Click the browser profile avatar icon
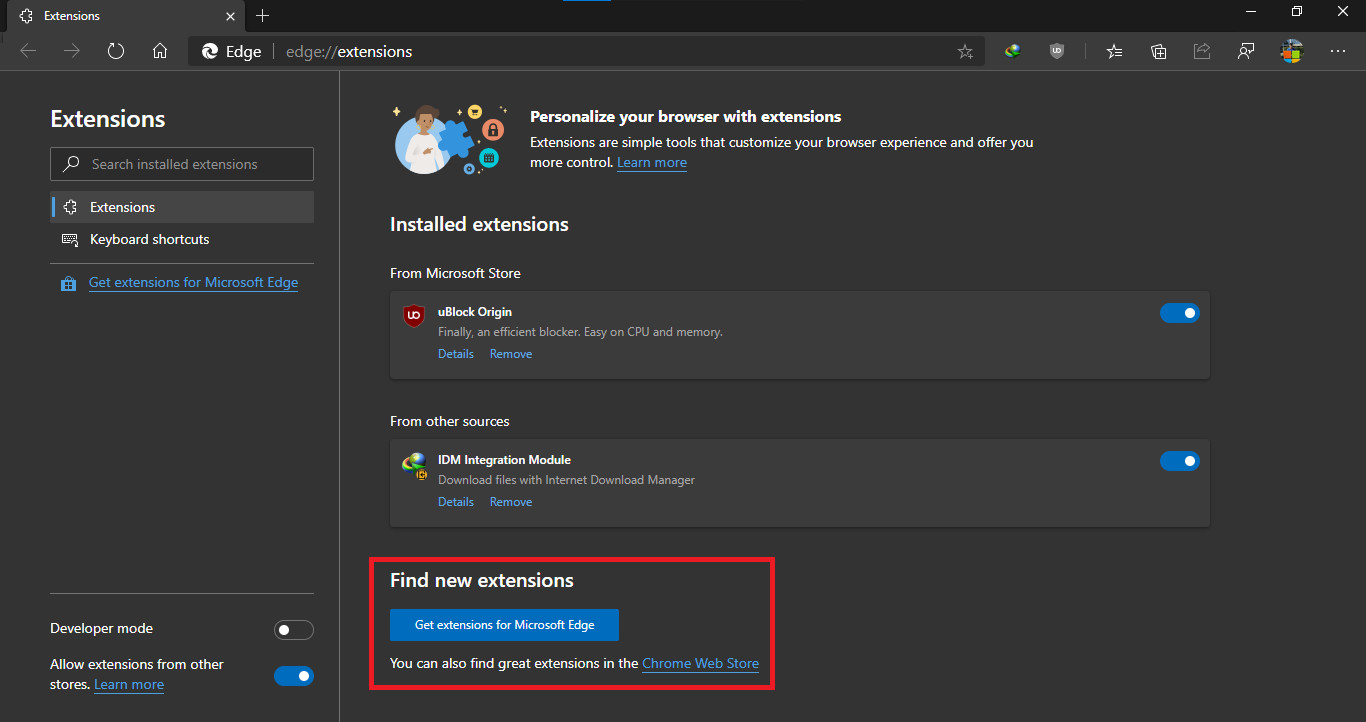This screenshot has width=1366, height=722. coord(1291,51)
